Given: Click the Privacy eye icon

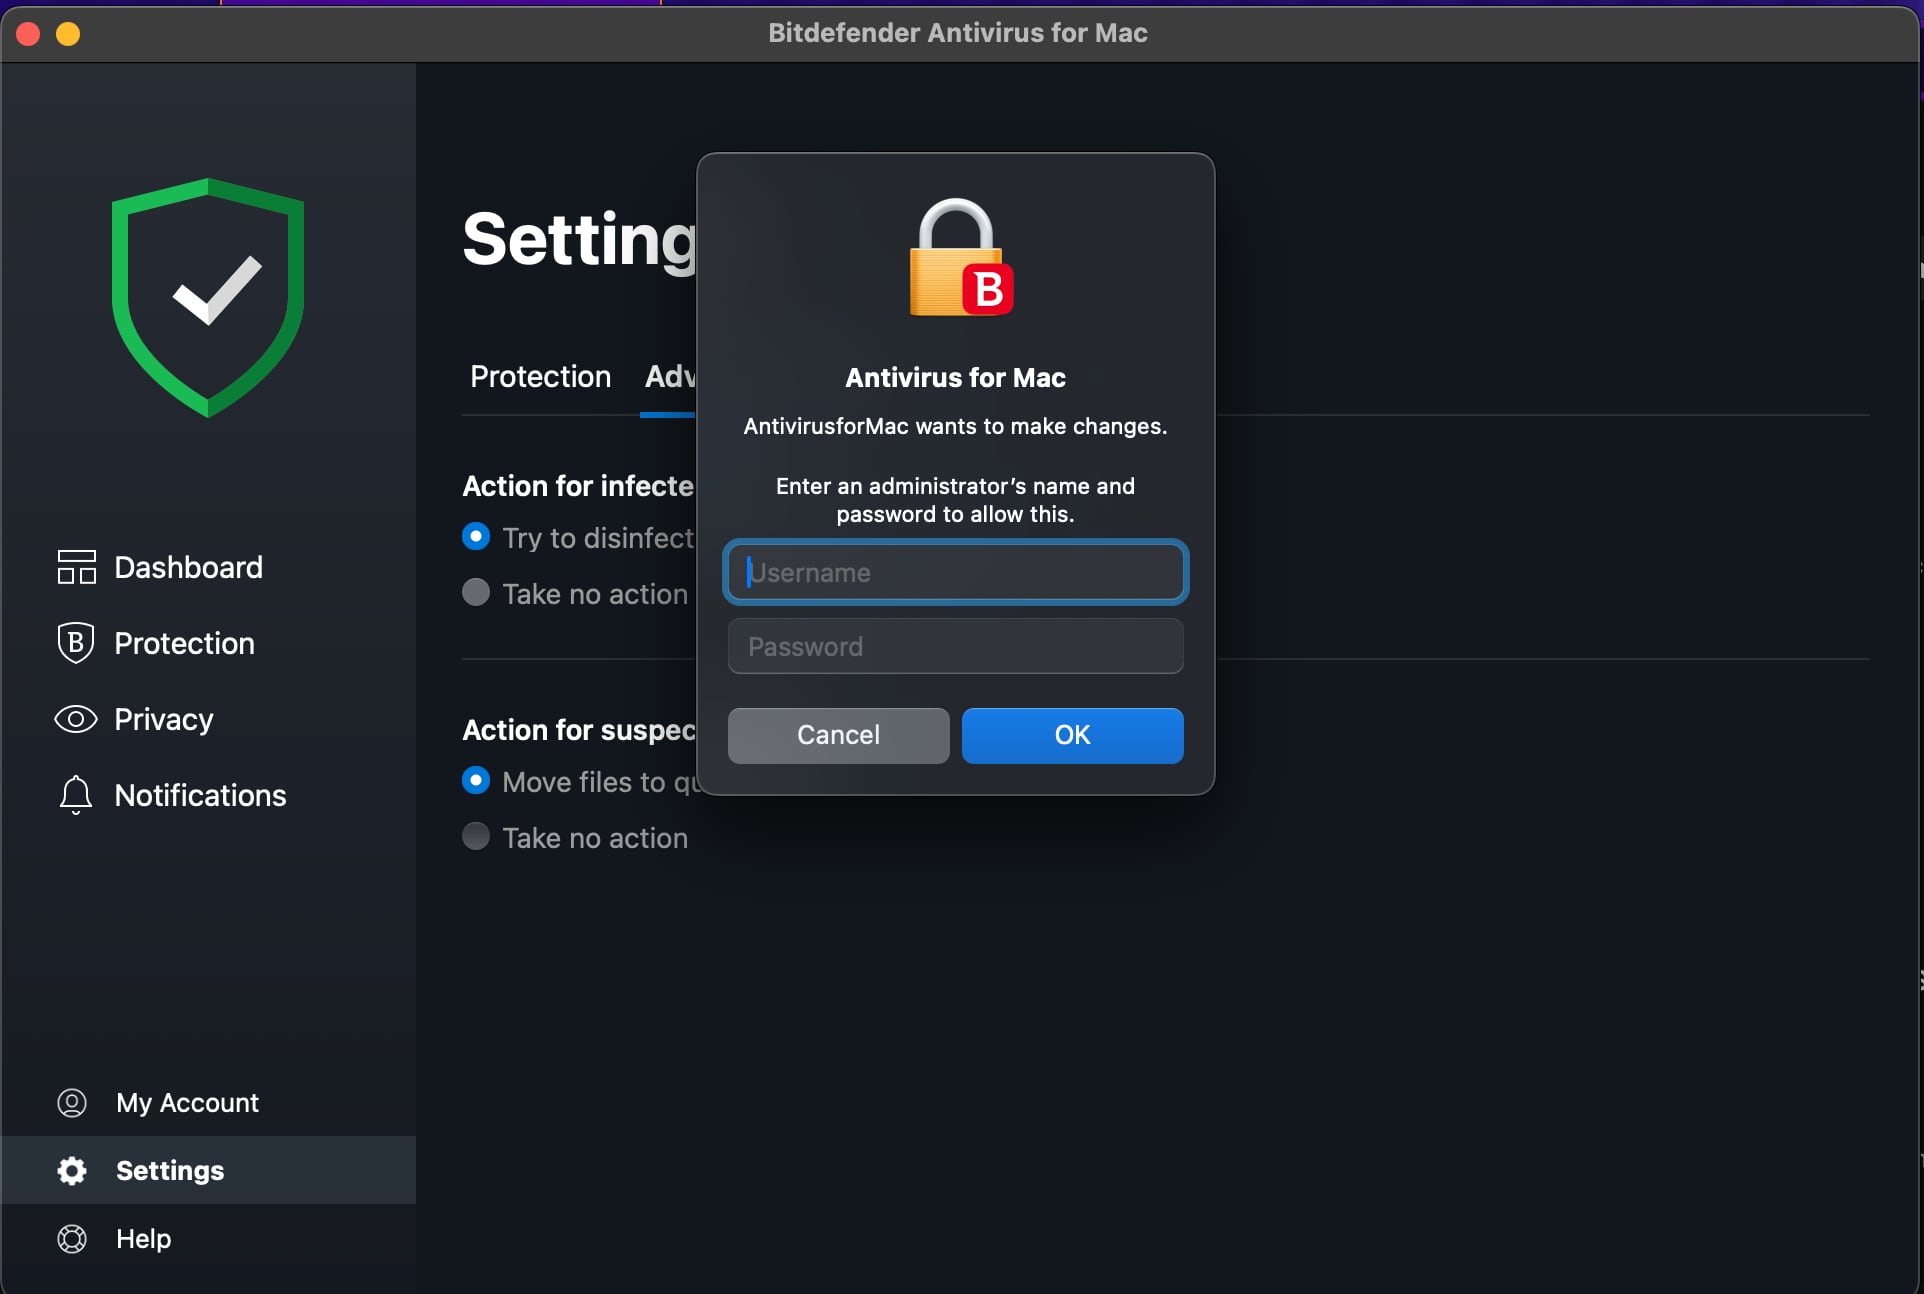Looking at the screenshot, I should click(x=76, y=719).
